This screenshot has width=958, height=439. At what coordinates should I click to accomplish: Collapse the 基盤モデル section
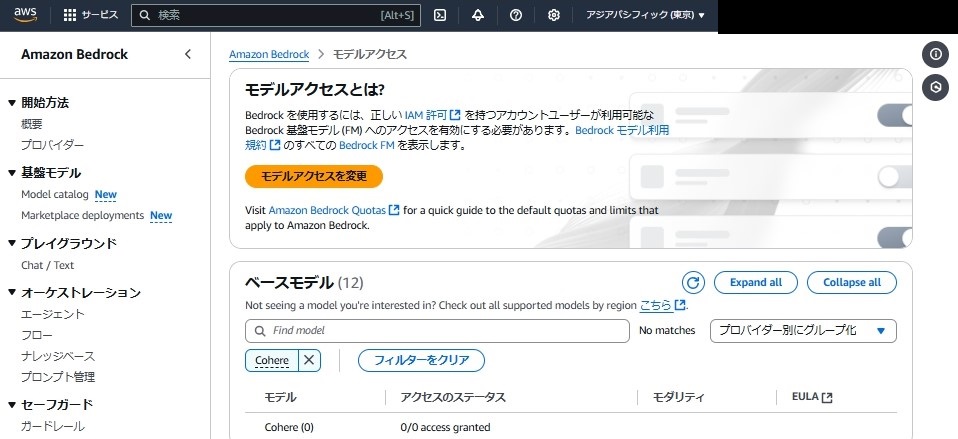point(12,173)
